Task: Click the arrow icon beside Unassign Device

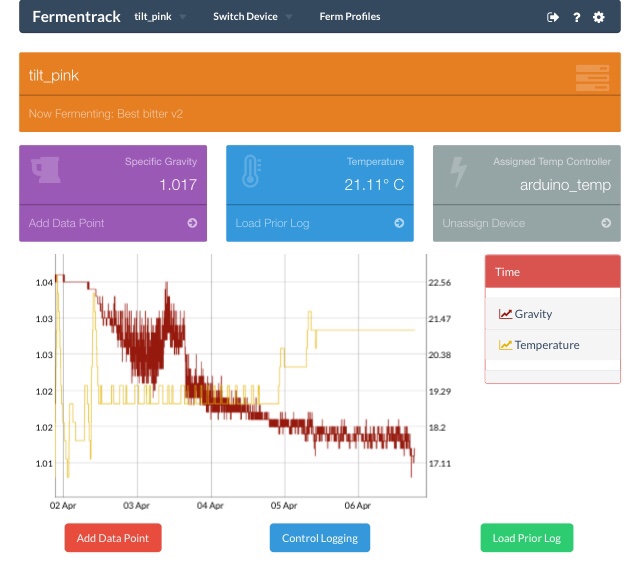Action: 606,223
